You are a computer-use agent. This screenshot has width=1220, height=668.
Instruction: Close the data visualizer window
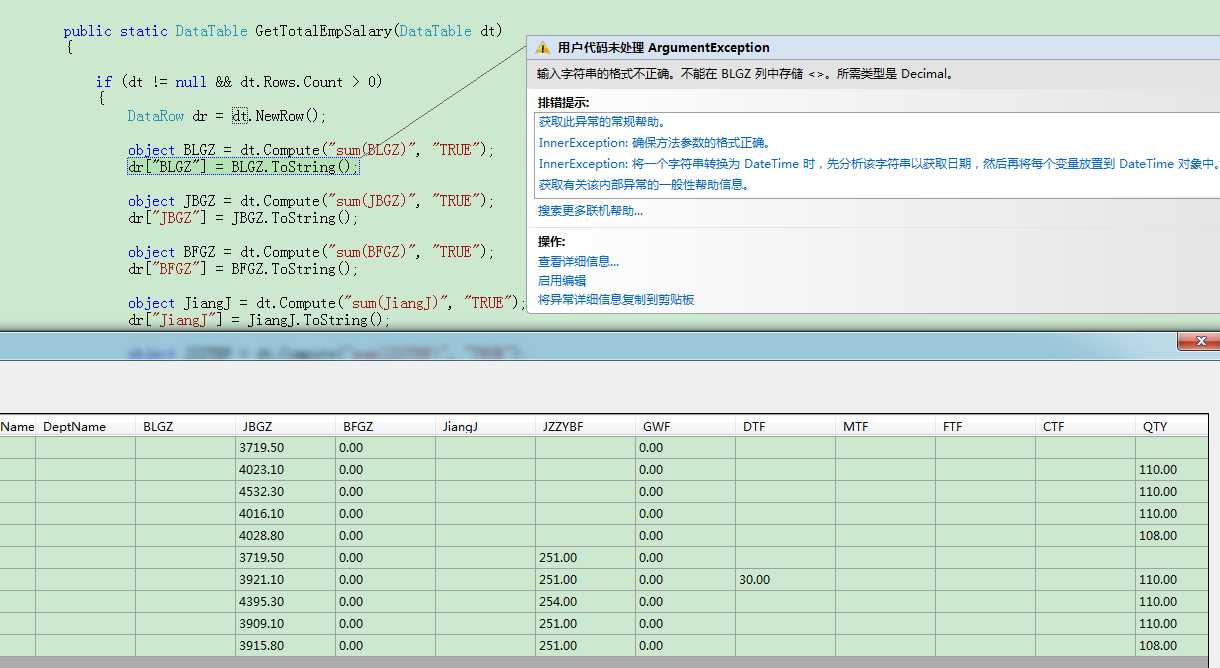coord(1198,342)
